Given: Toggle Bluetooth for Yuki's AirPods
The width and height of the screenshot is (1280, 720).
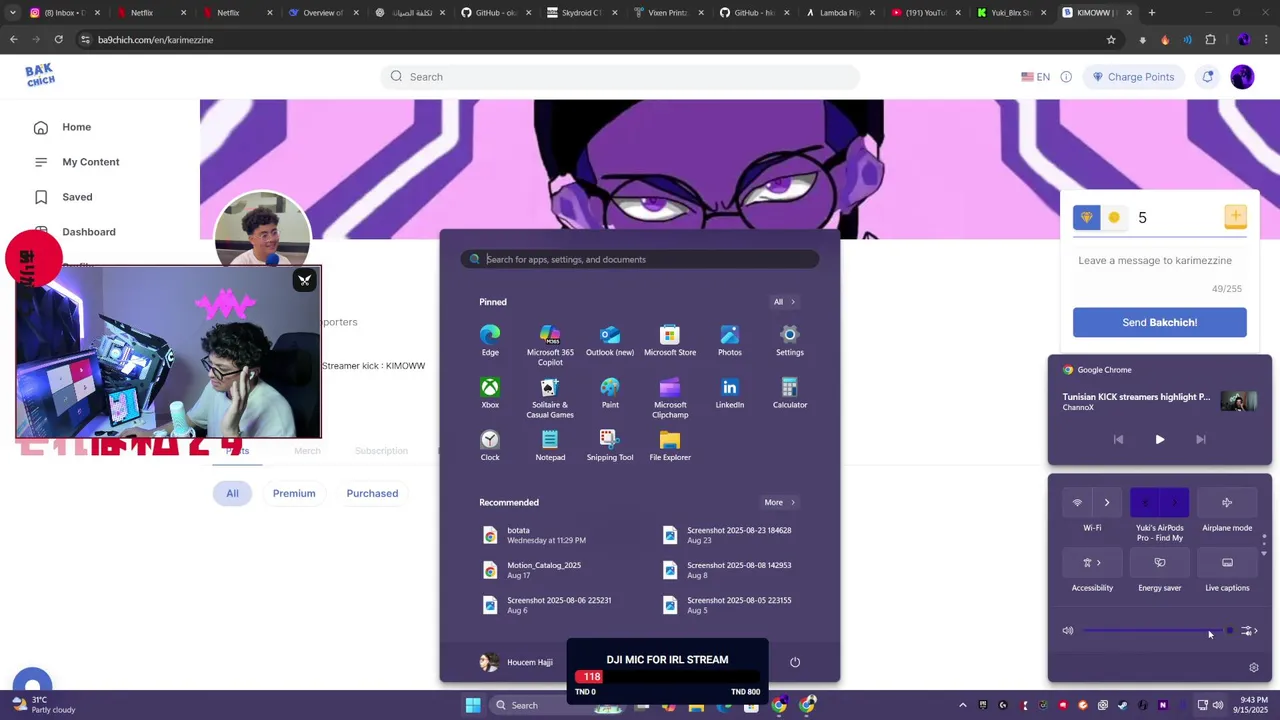Looking at the screenshot, I should coord(1145,502).
